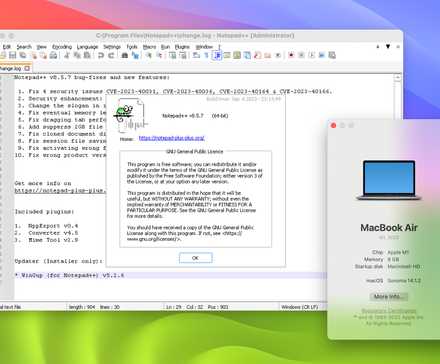
Task: Start macro recording with red icon
Action: coord(291,55)
